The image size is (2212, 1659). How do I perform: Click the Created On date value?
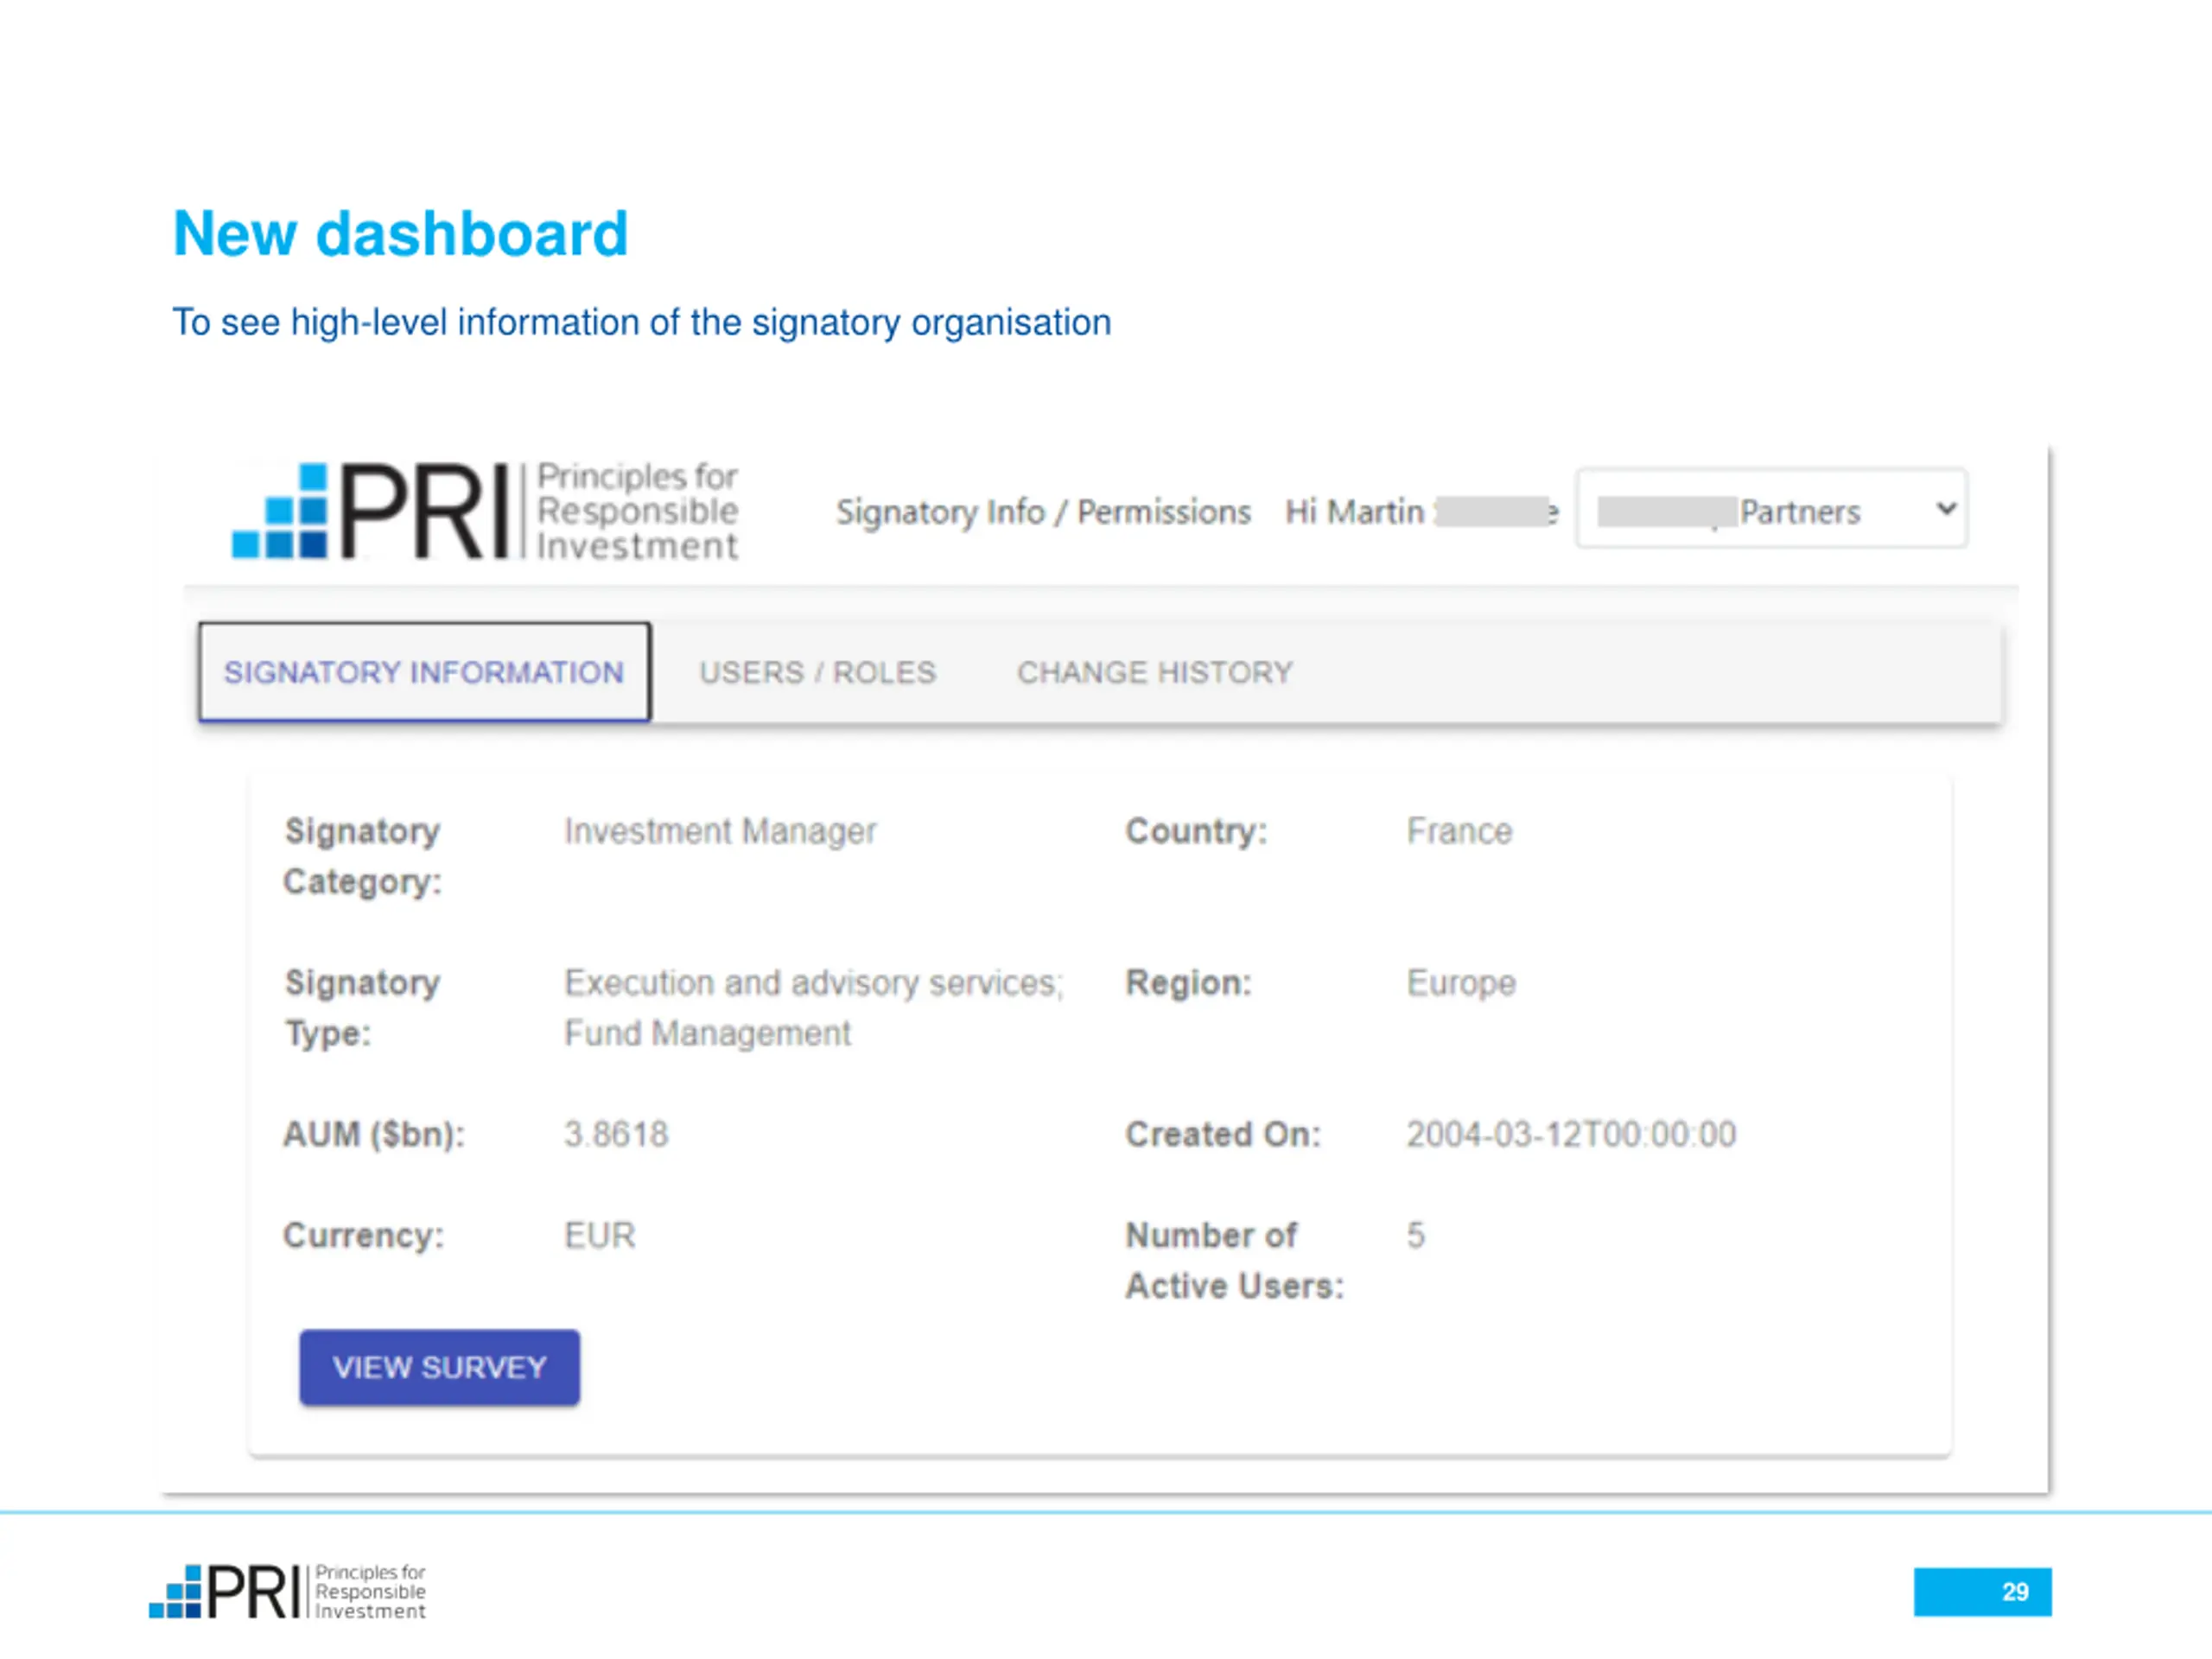point(1571,1134)
